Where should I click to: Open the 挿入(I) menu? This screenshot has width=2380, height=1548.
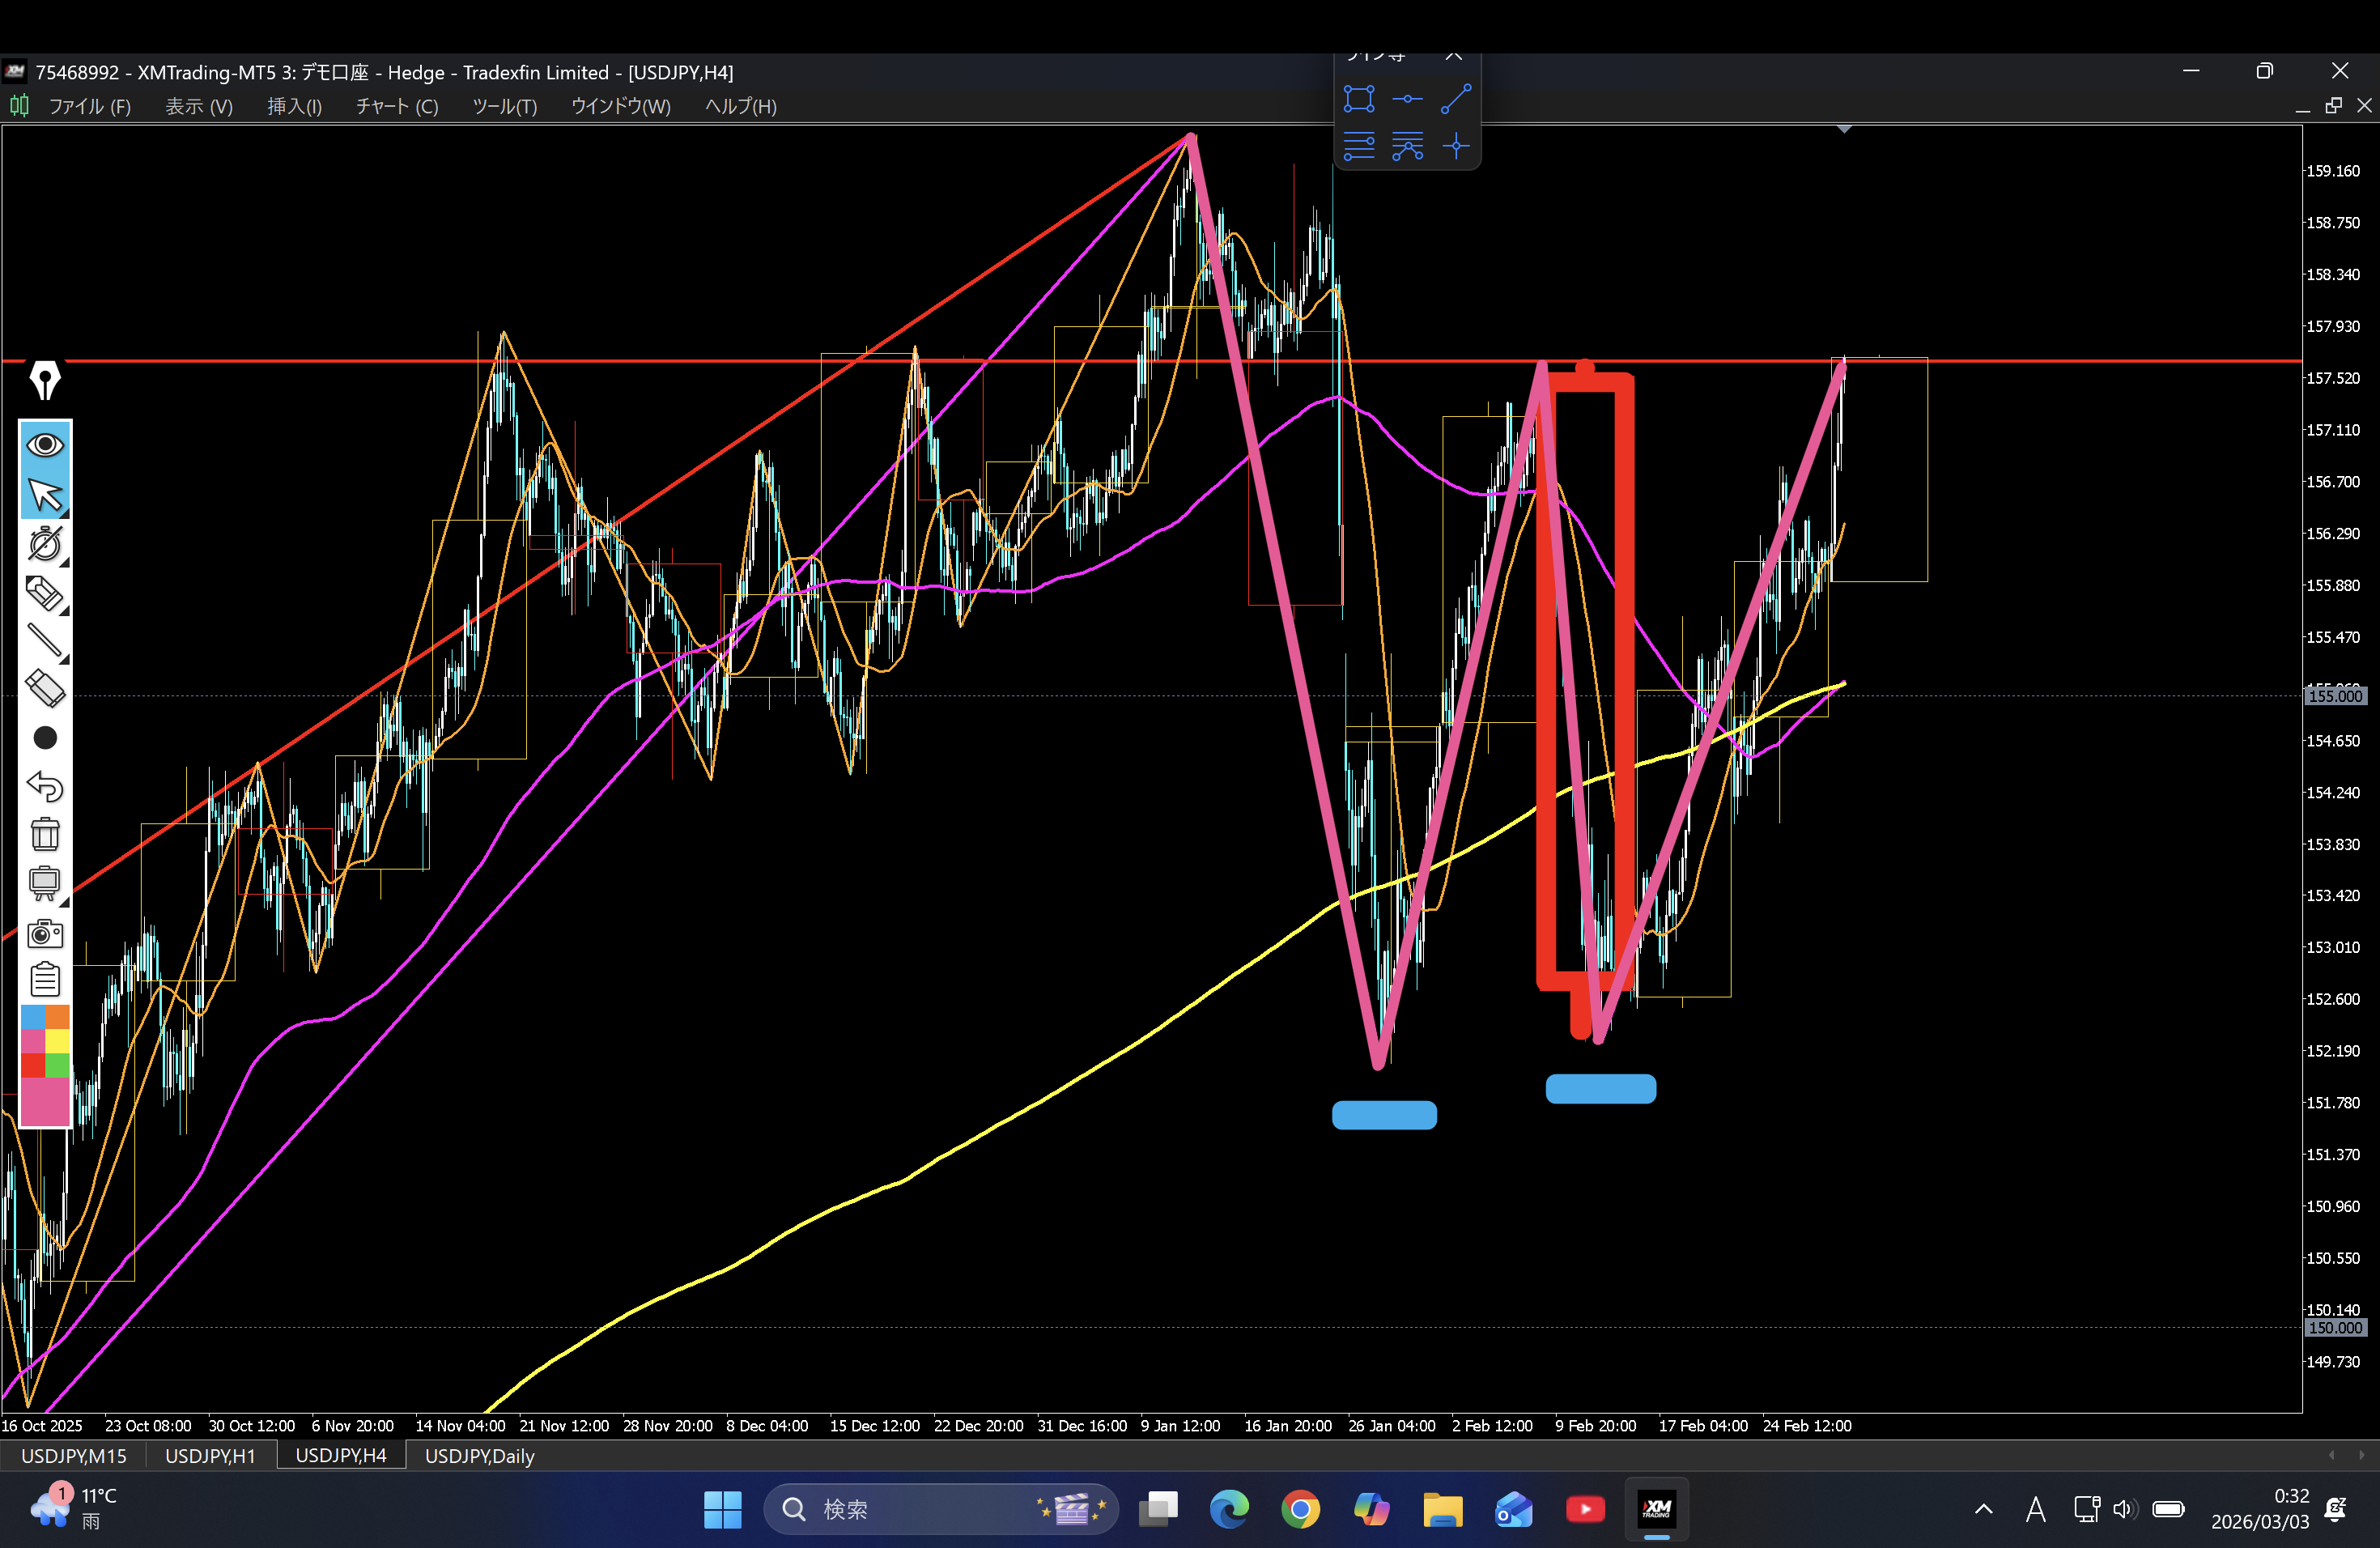(x=294, y=106)
